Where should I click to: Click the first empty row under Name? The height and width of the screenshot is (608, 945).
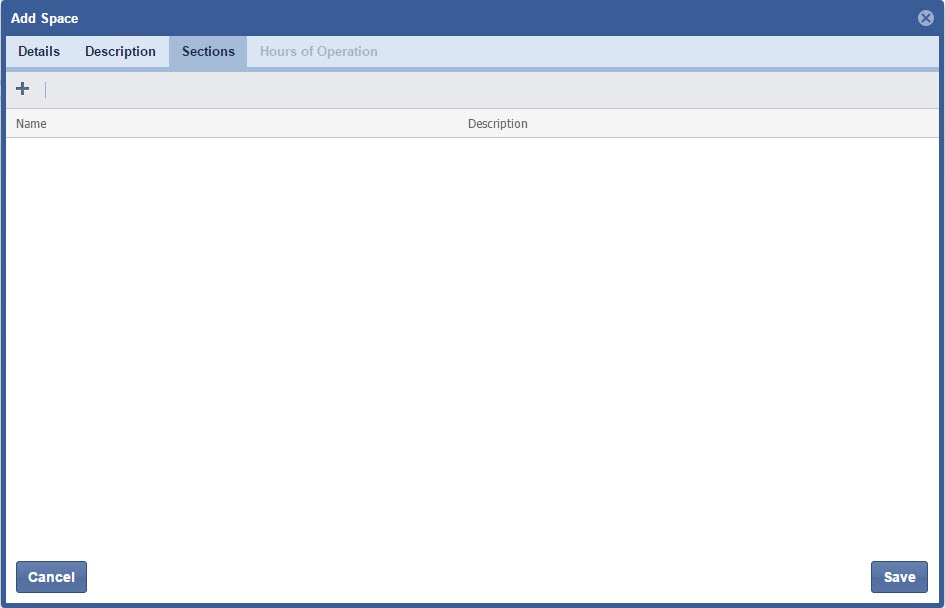click(x=230, y=152)
